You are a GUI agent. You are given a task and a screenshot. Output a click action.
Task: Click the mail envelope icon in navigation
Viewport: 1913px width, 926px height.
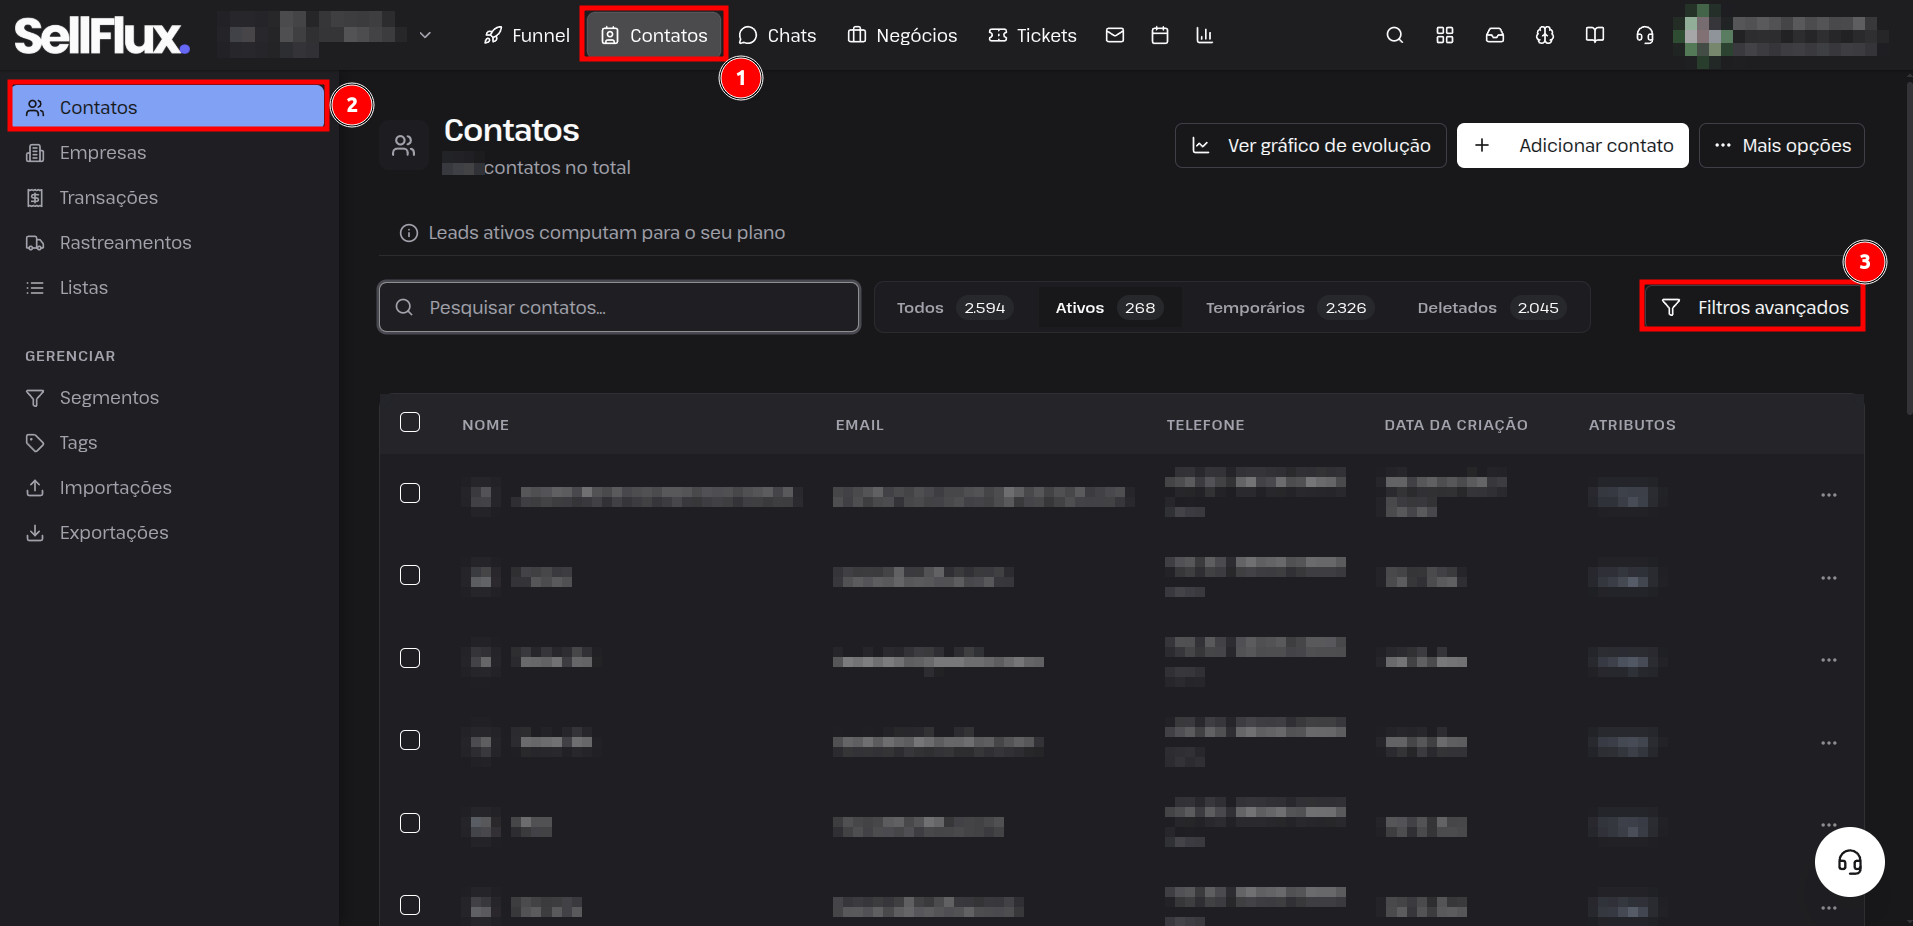coord(1115,35)
